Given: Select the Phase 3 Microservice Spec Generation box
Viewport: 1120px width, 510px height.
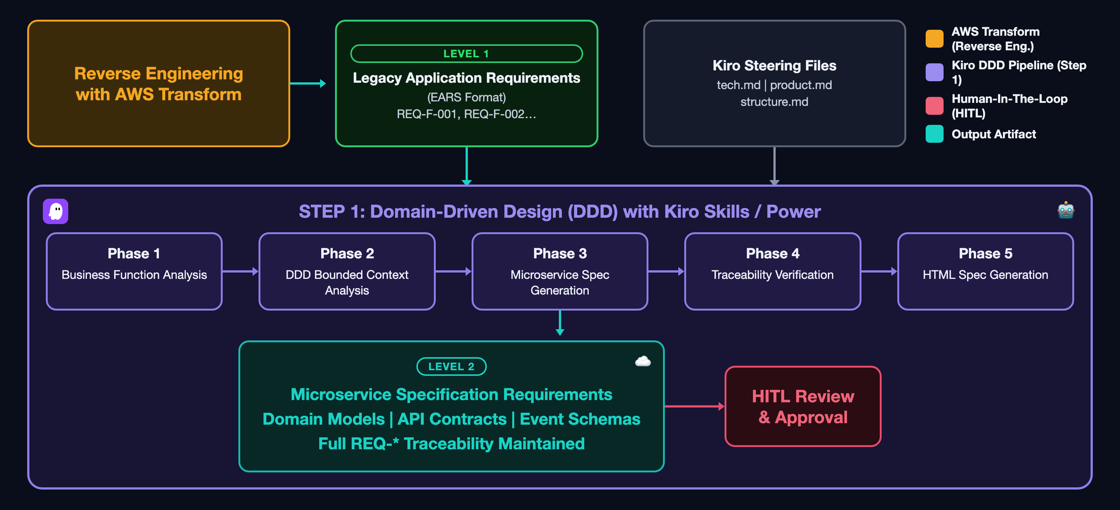Looking at the screenshot, I should [x=560, y=271].
